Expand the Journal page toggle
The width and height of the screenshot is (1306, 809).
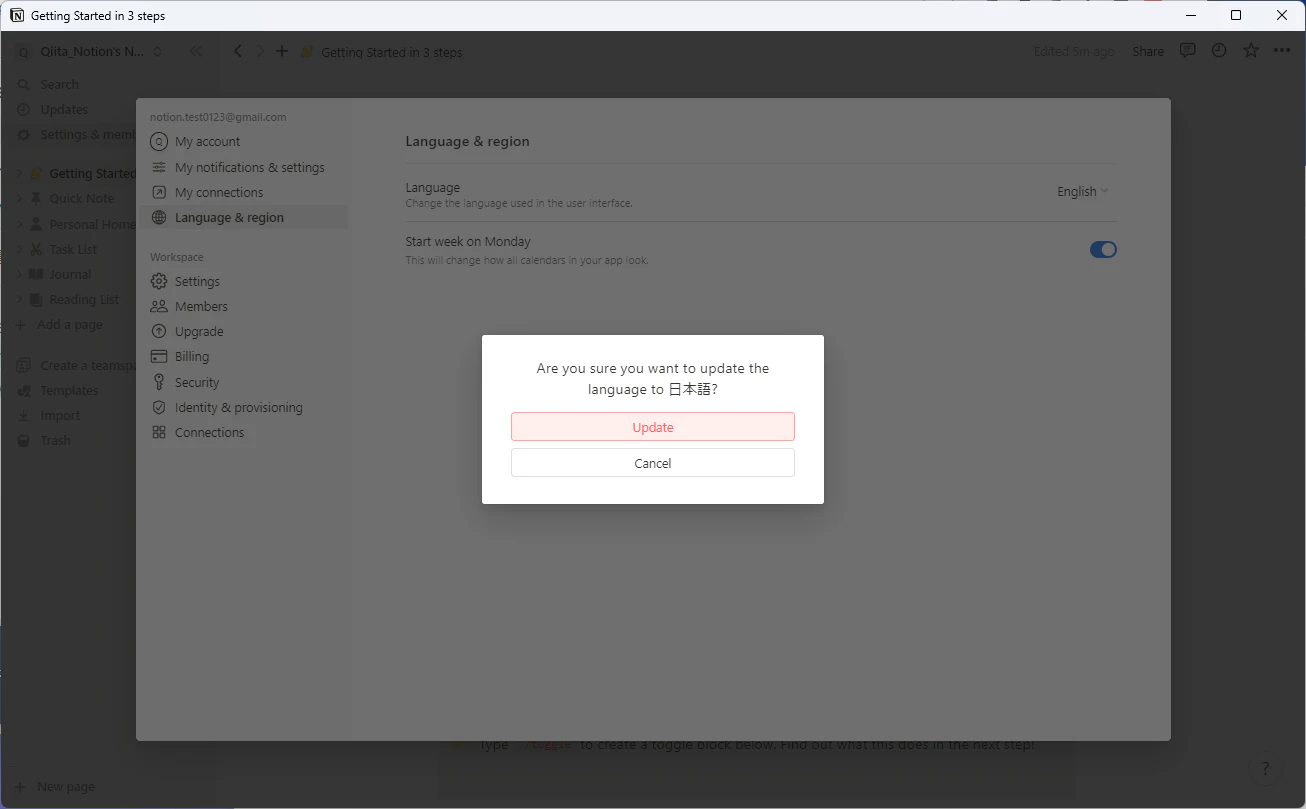[19, 274]
